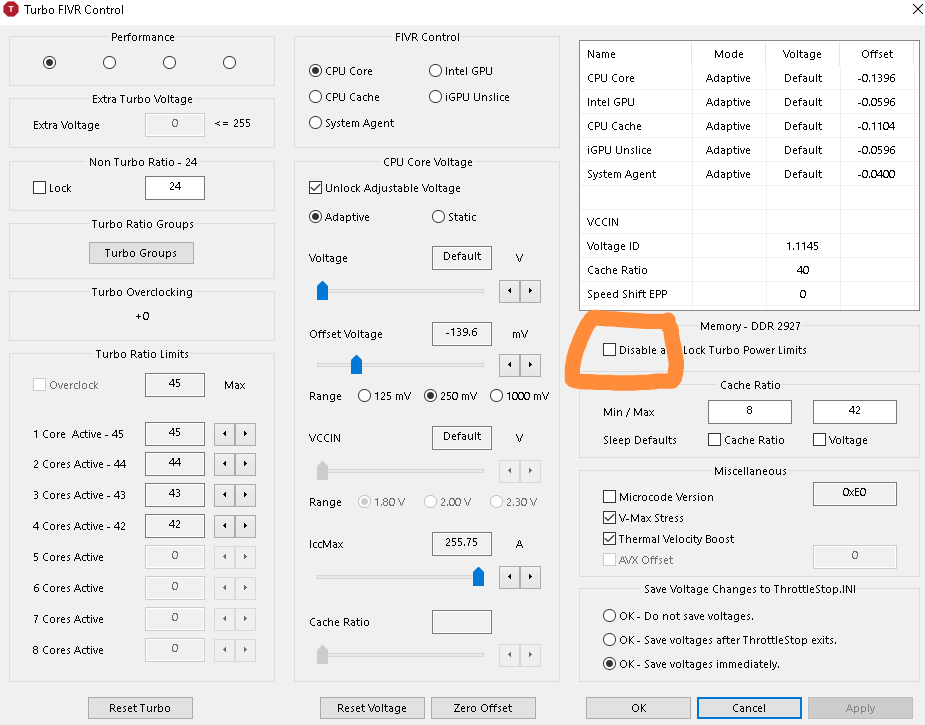Increase 1 Core Active ratio with right arrow
925x725 pixels.
click(x=245, y=434)
